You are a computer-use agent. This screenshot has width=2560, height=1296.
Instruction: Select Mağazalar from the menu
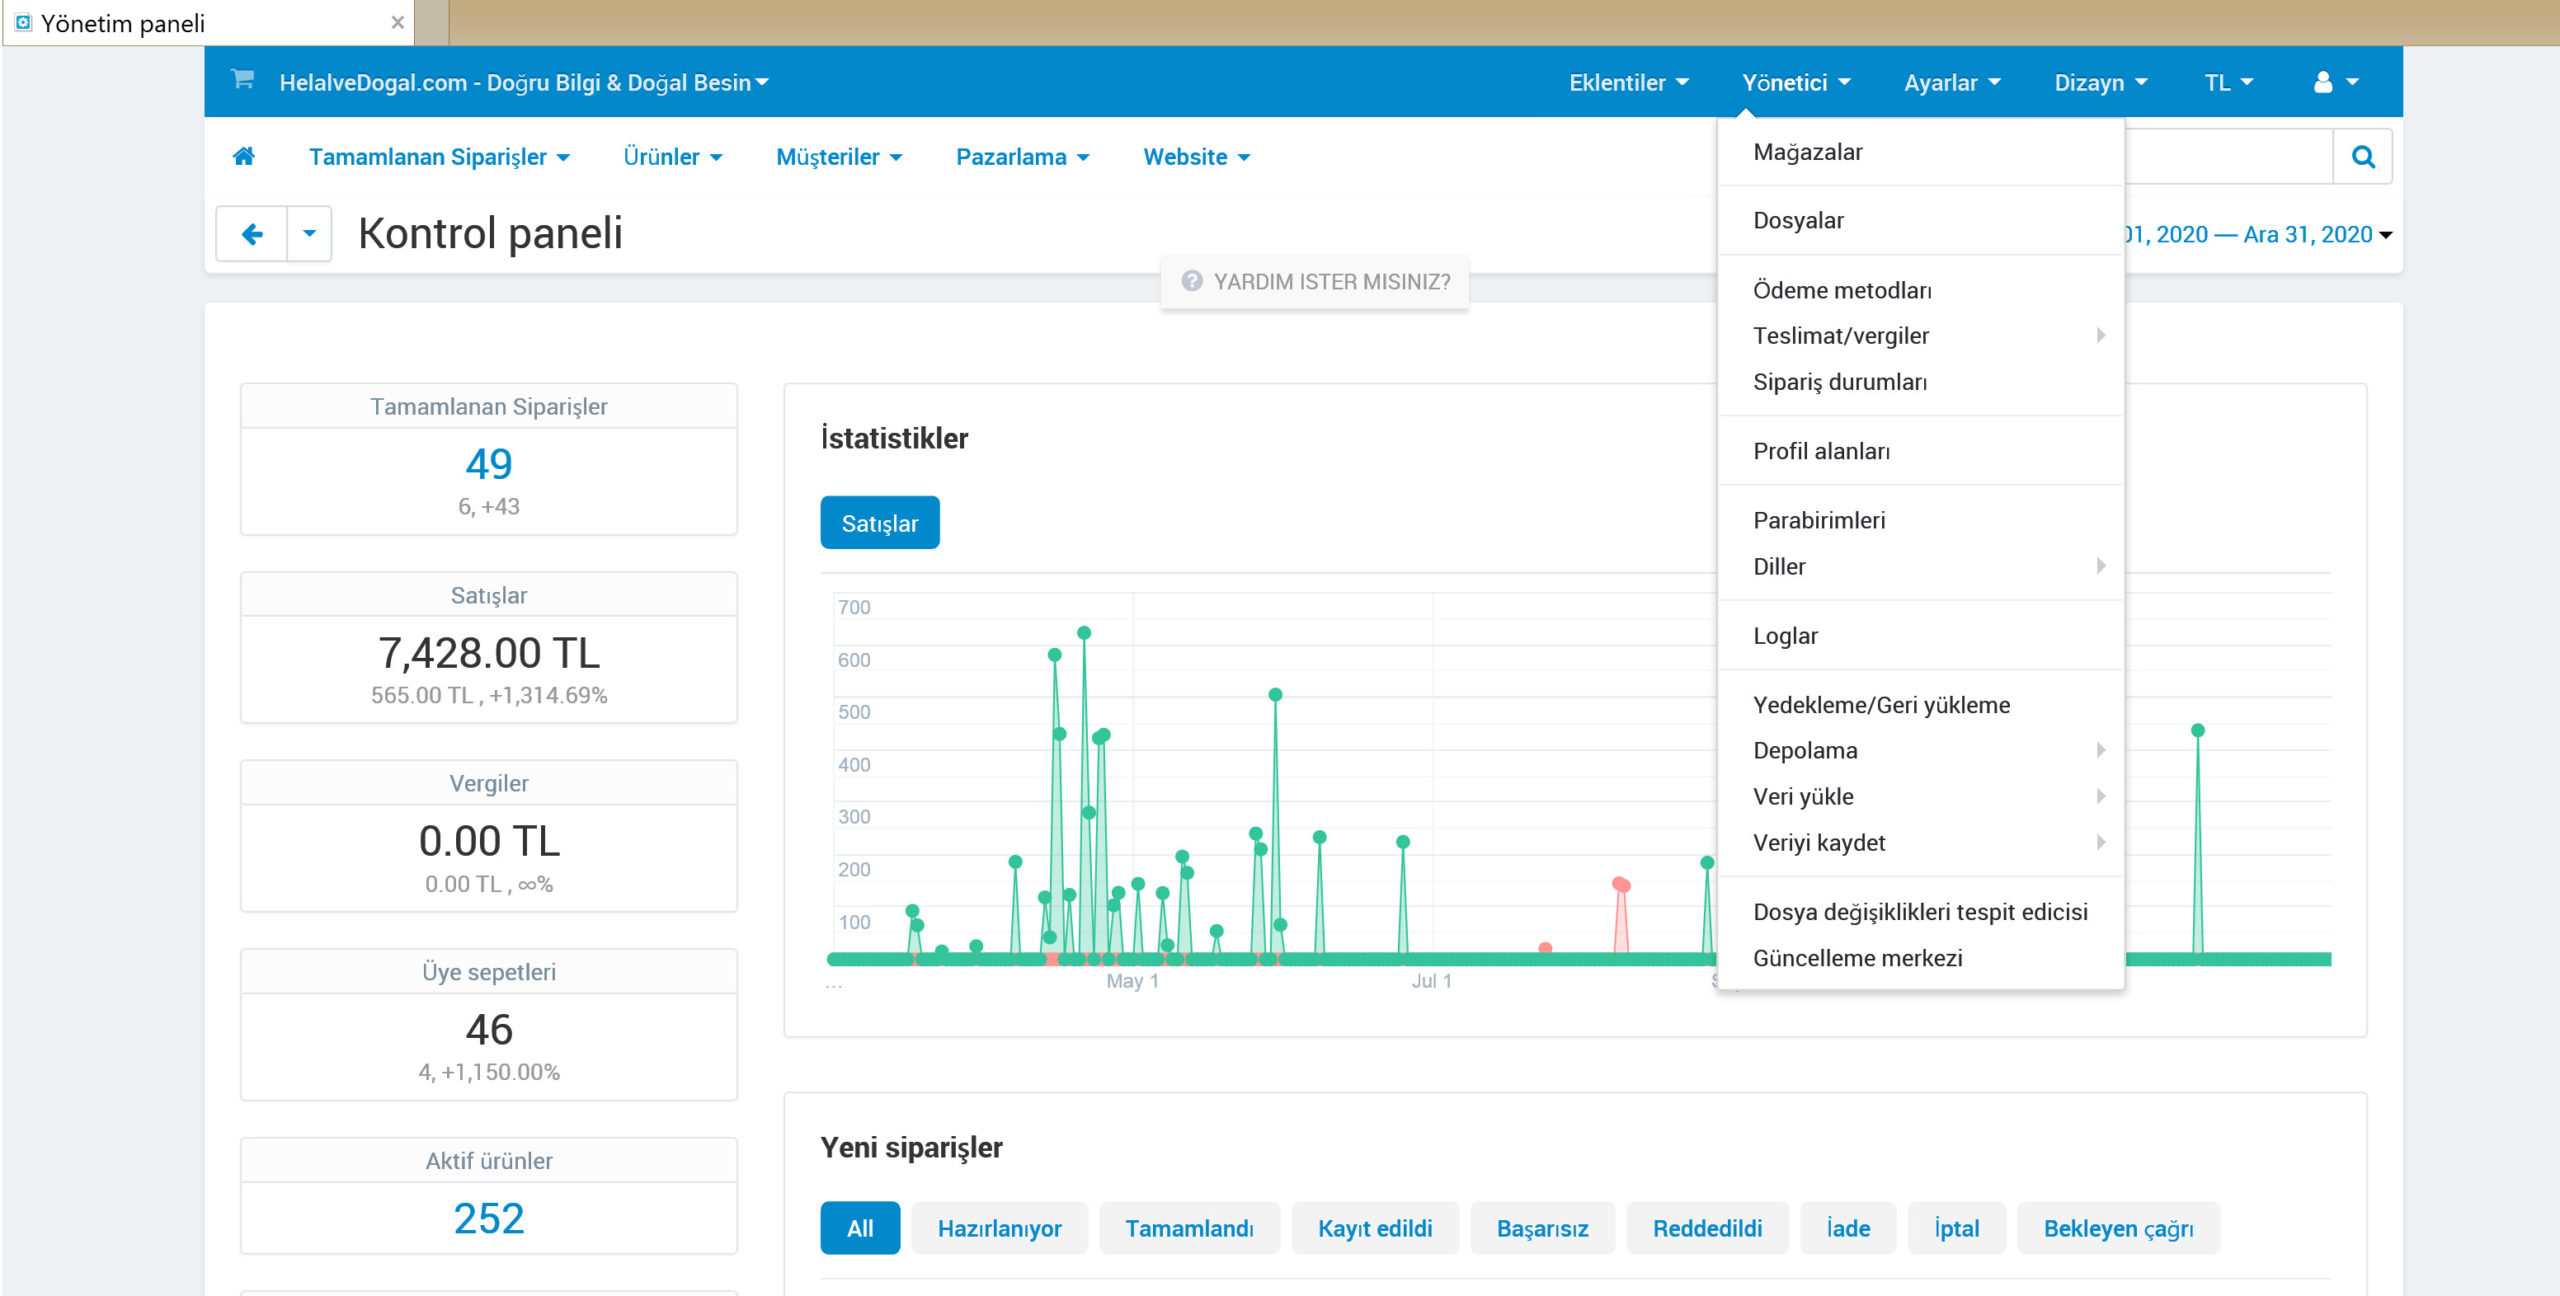[1920, 152]
